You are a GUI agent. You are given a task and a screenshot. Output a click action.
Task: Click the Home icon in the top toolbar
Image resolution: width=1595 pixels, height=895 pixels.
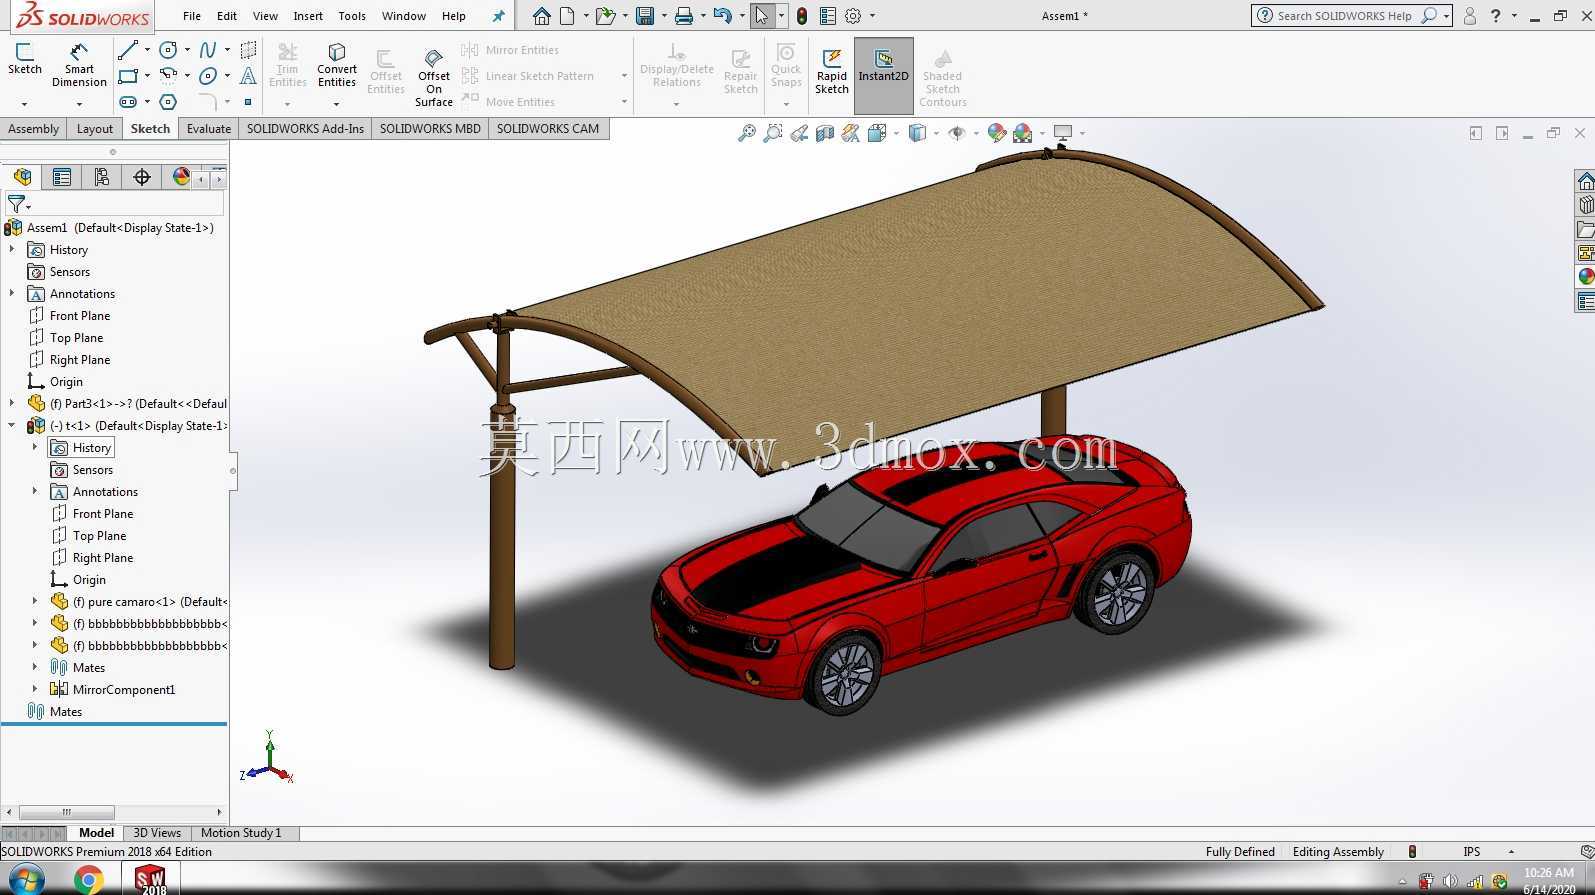coord(541,16)
